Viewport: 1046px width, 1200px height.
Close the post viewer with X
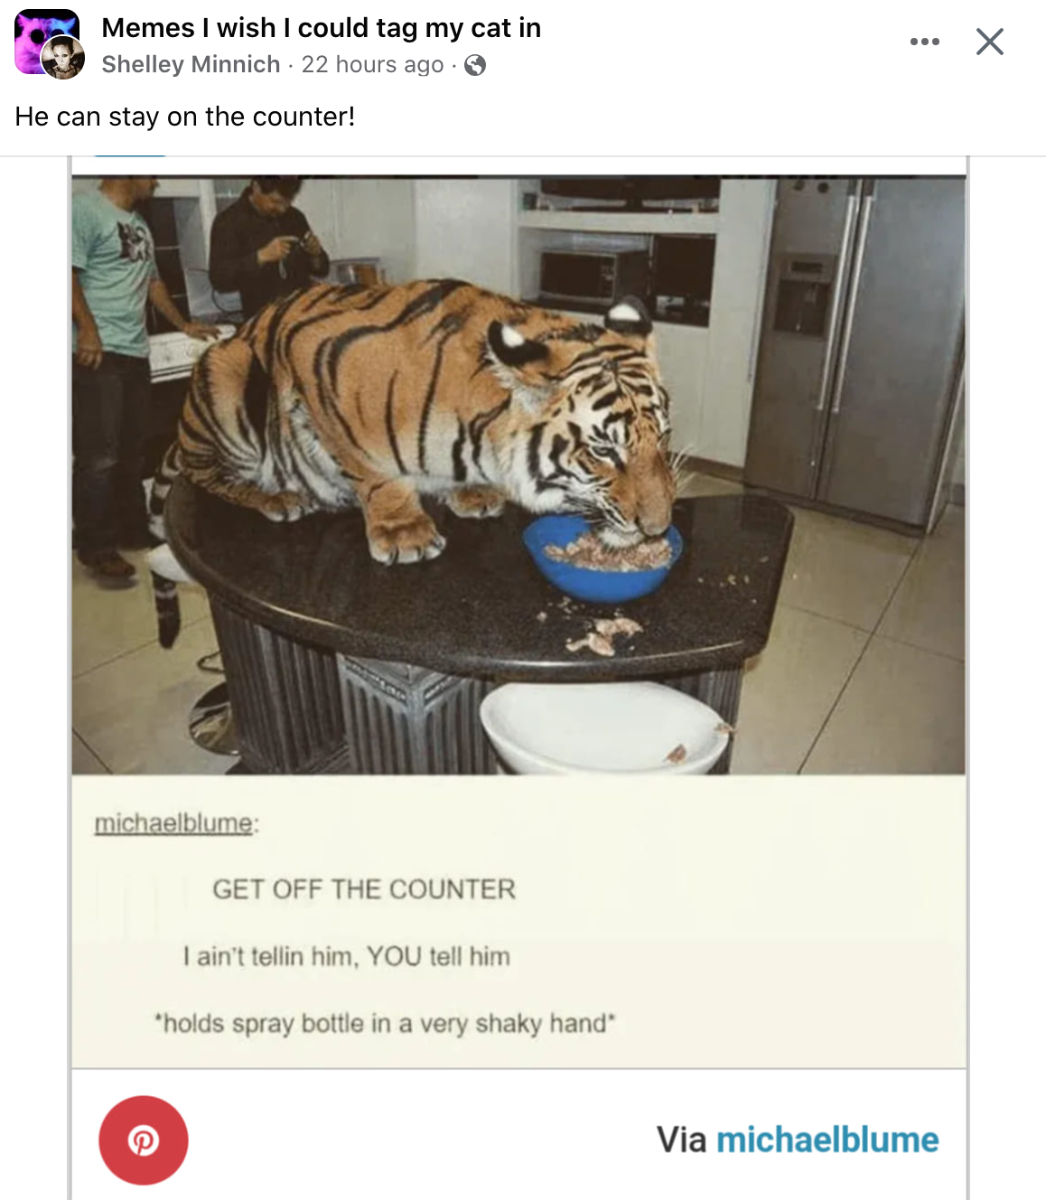click(x=990, y=42)
